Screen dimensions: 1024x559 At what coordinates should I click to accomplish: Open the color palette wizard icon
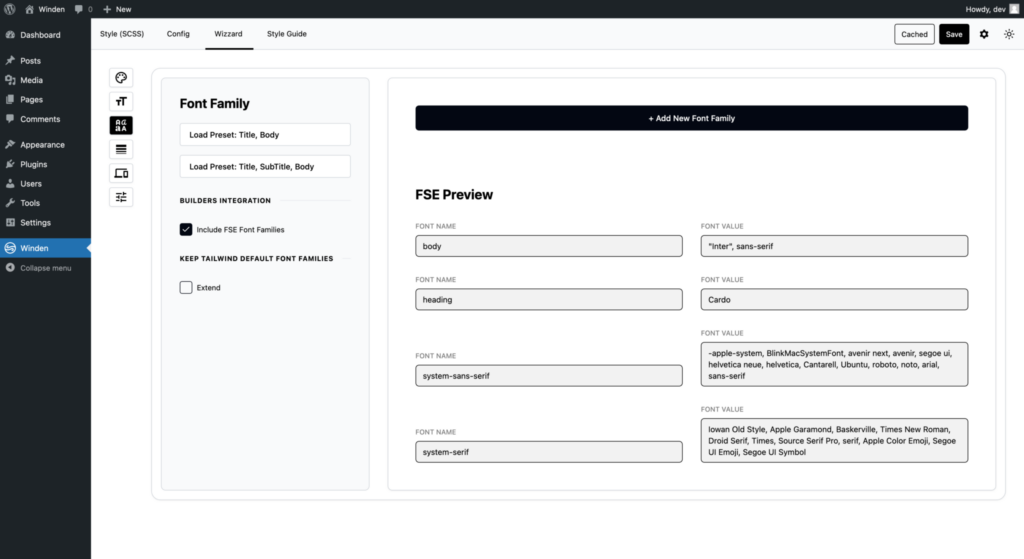121,78
